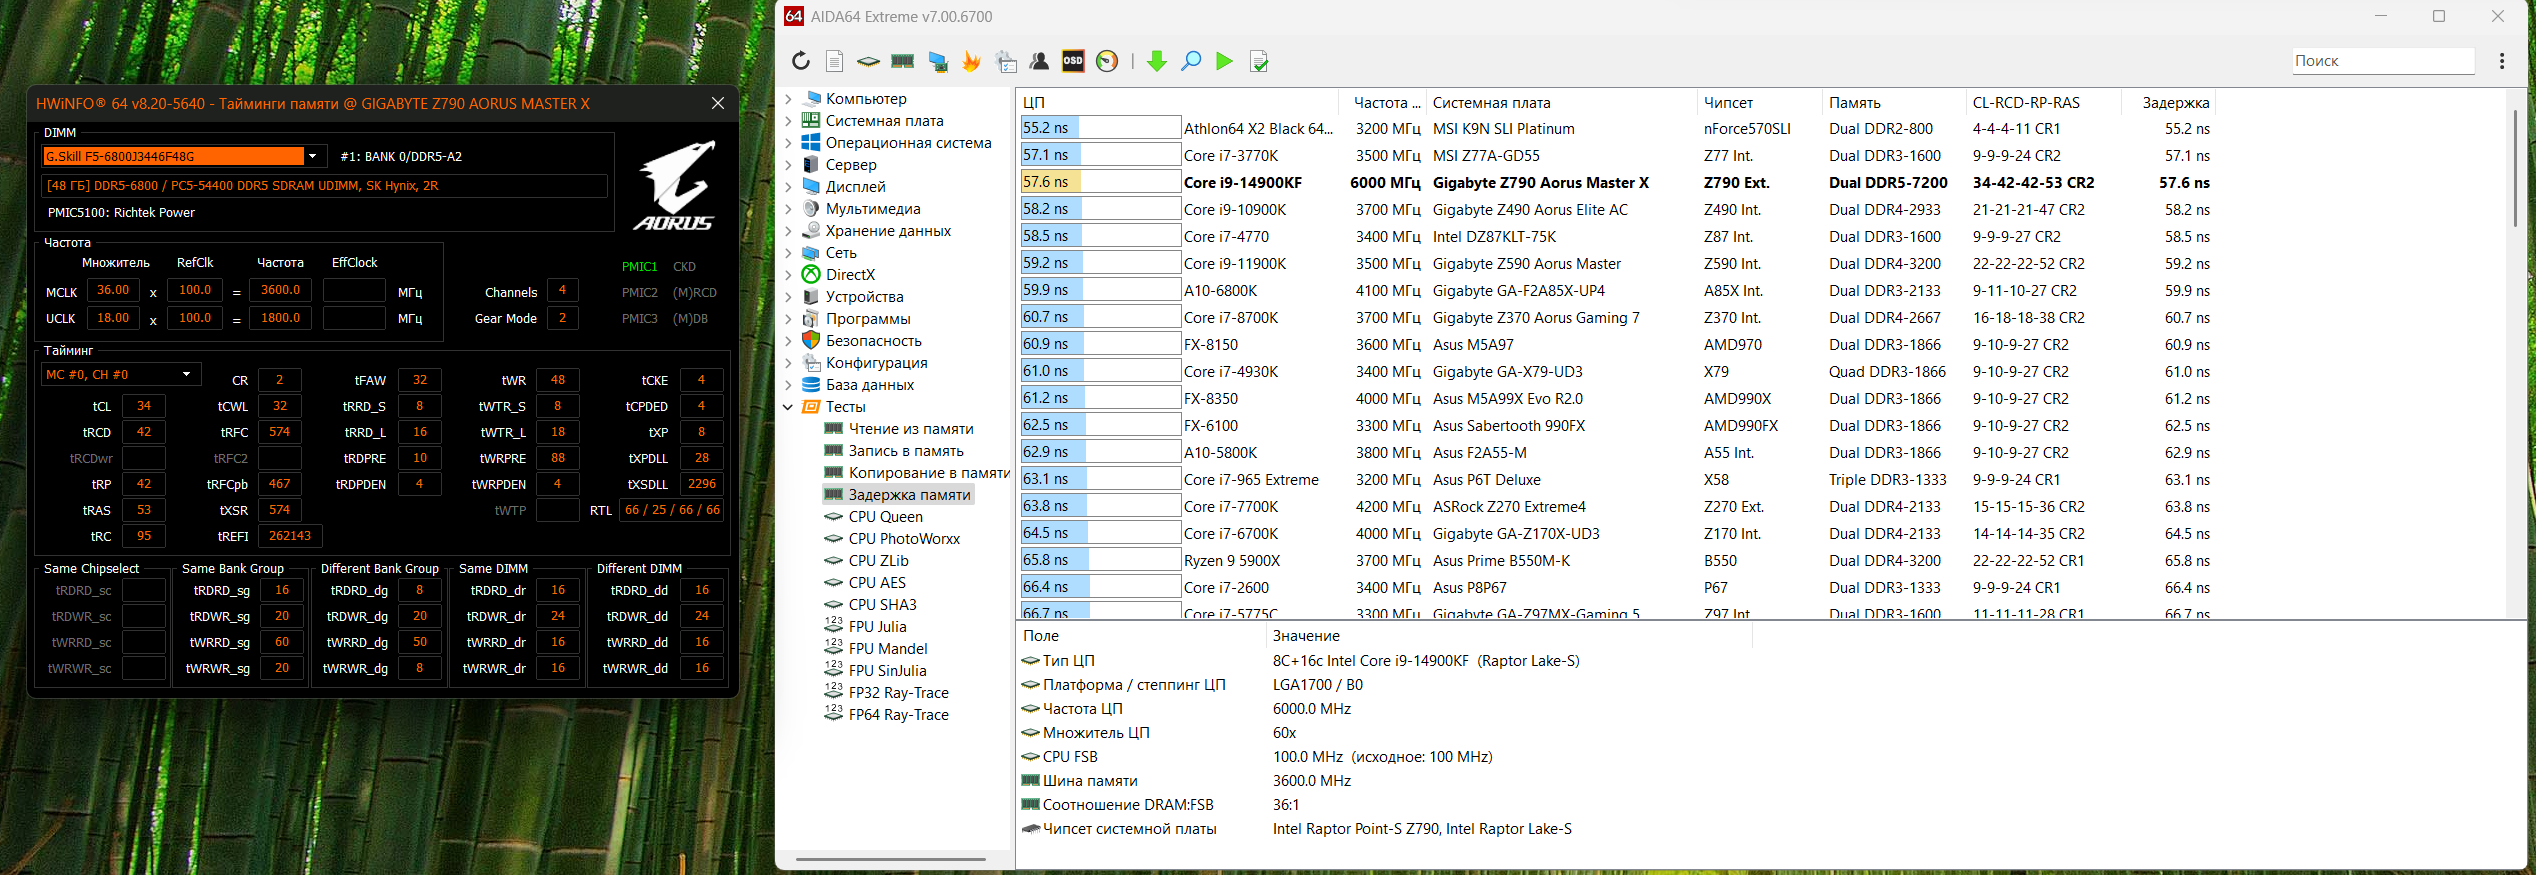Click the tree panel horizontal scrollbar
The image size is (2536, 875).
coord(890,859)
